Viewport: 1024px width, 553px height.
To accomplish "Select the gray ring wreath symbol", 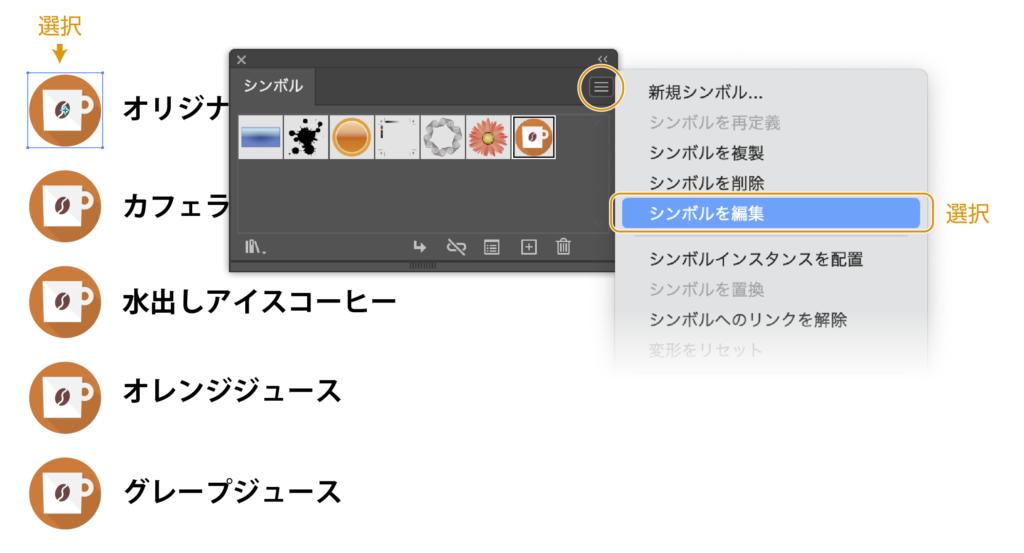I will click(x=443, y=137).
